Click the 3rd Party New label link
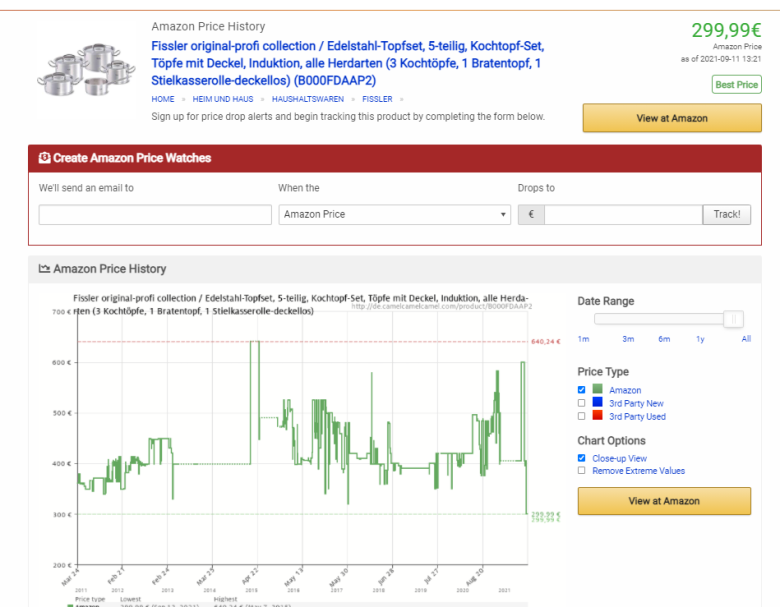This screenshot has height=607, width=780. 636,404
